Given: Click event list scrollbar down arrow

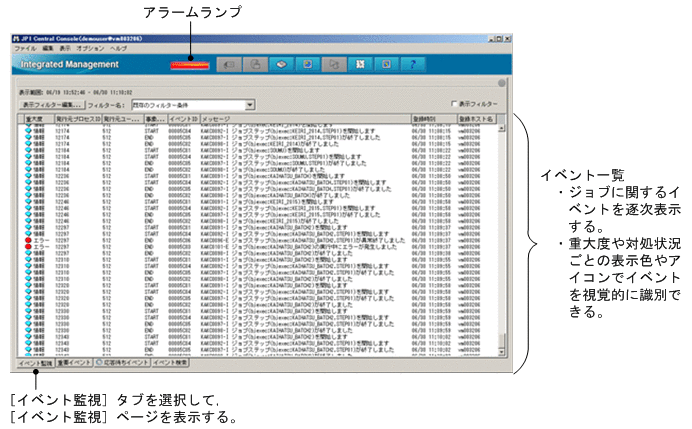Looking at the screenshot, I should tap(501, 352).
